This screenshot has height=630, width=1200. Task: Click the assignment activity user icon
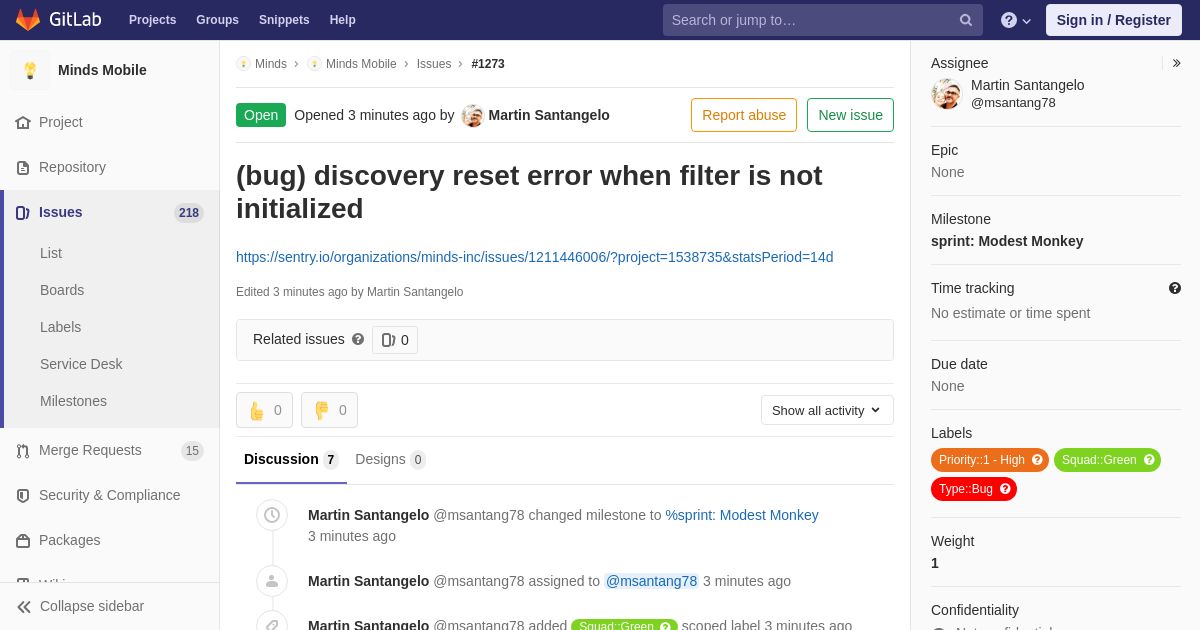[x=272, y=581]
